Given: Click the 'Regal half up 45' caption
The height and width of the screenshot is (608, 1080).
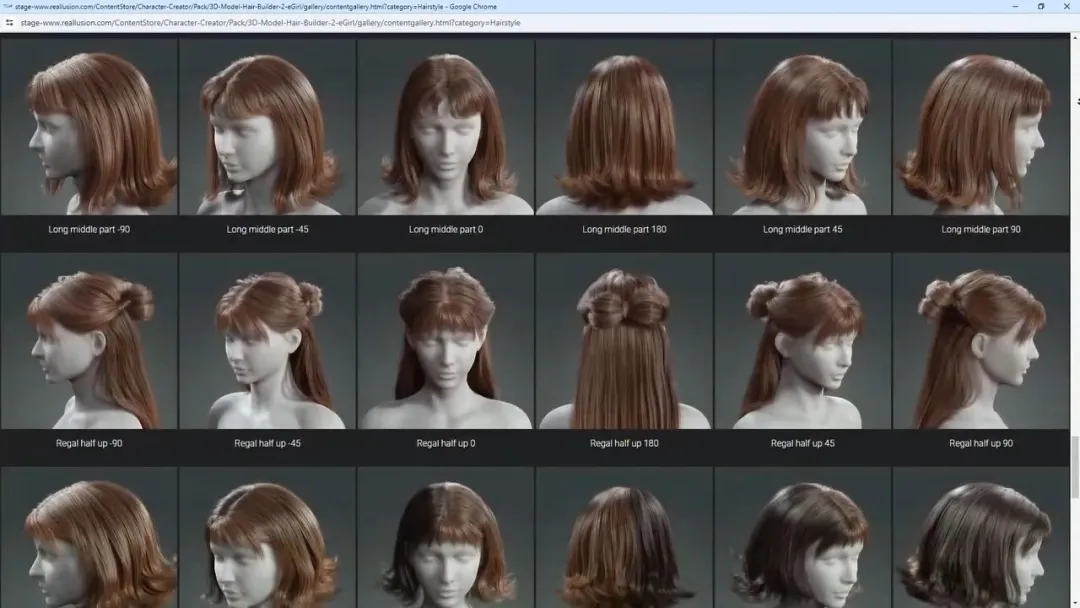Looking at the screenshot, I should tap(802, 443).
